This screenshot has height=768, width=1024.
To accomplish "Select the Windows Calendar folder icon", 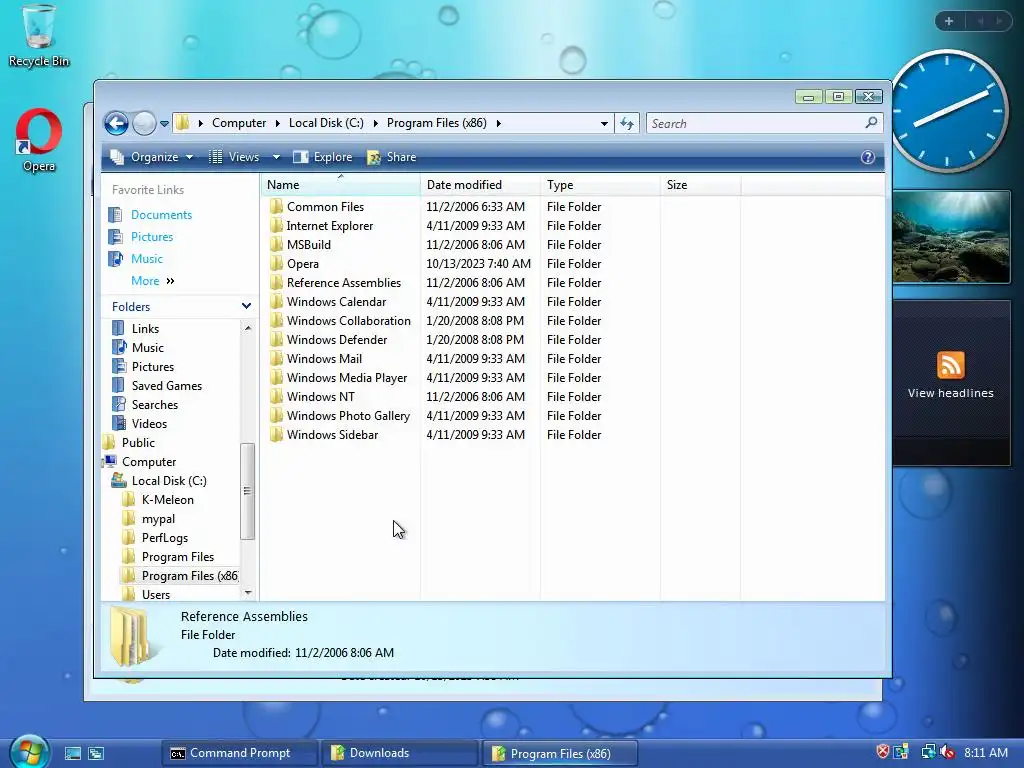I will (x=276, y=302).
